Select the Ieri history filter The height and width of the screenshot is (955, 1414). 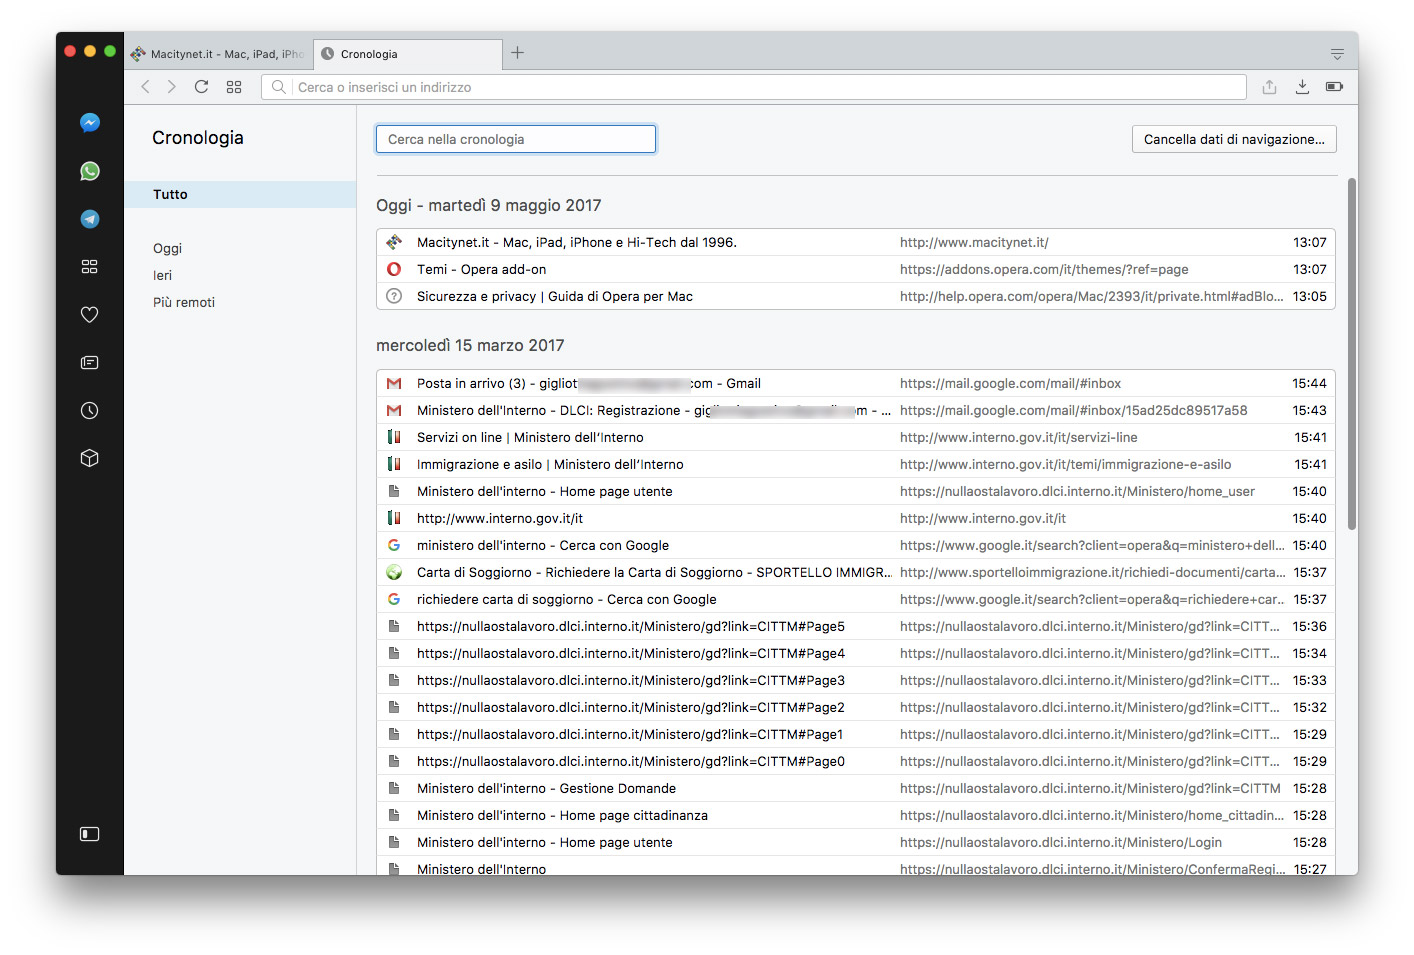[163, 275]
